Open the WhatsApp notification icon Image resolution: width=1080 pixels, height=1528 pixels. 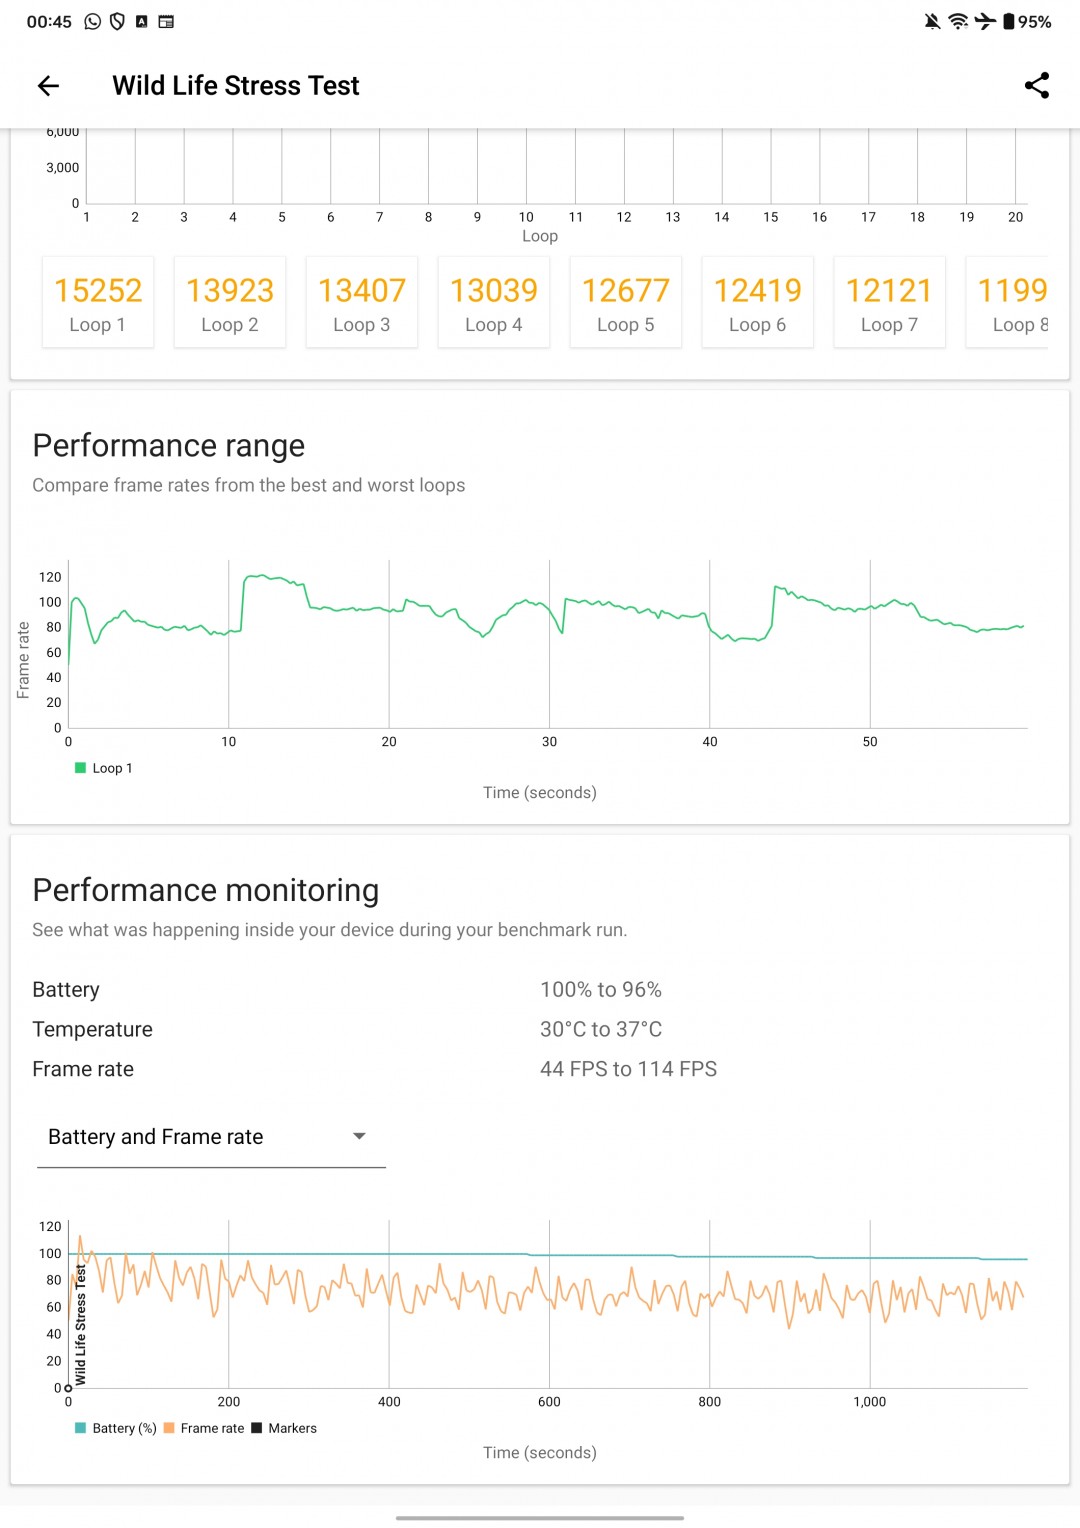click(93, 21)
